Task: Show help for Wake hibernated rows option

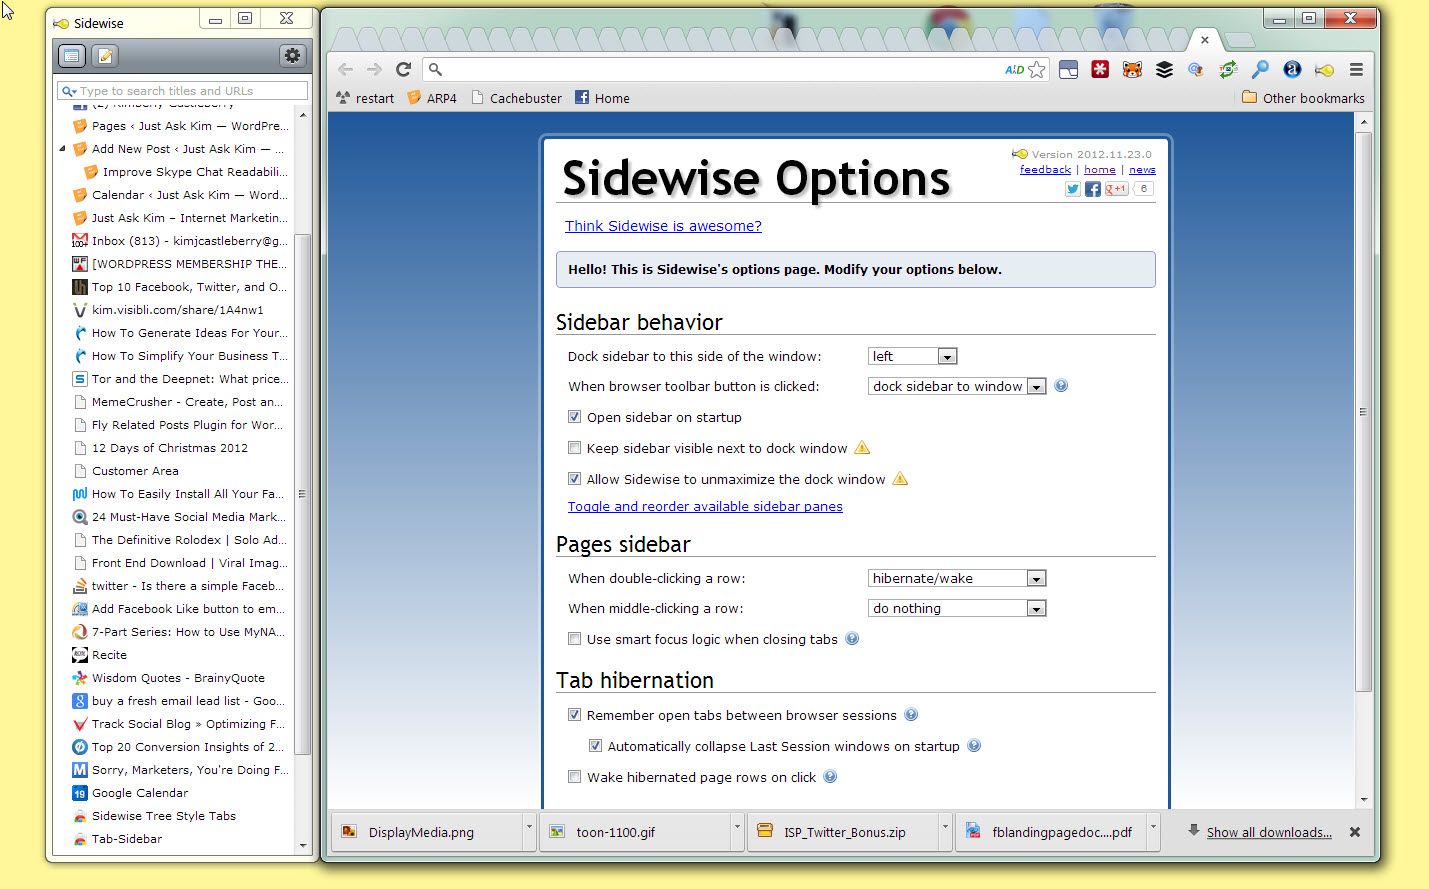Action: tap(830, 776)
